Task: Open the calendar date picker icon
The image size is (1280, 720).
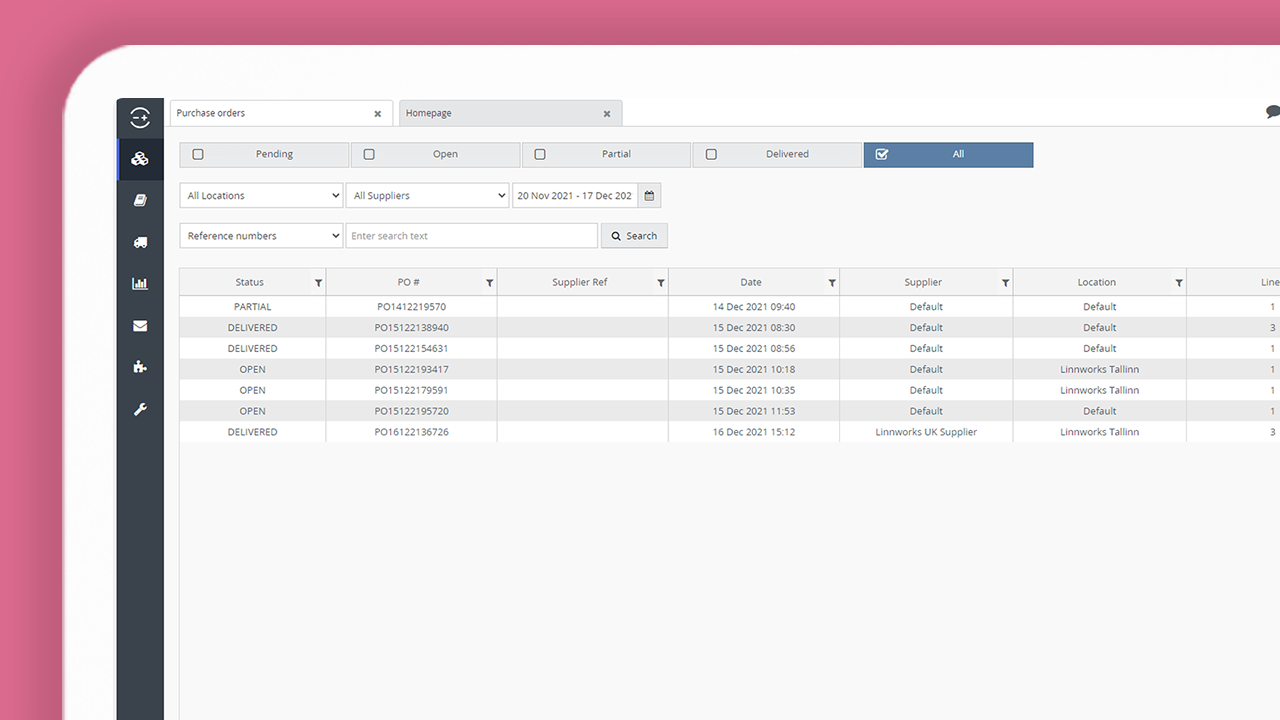Action: click(x=649, y=196)
